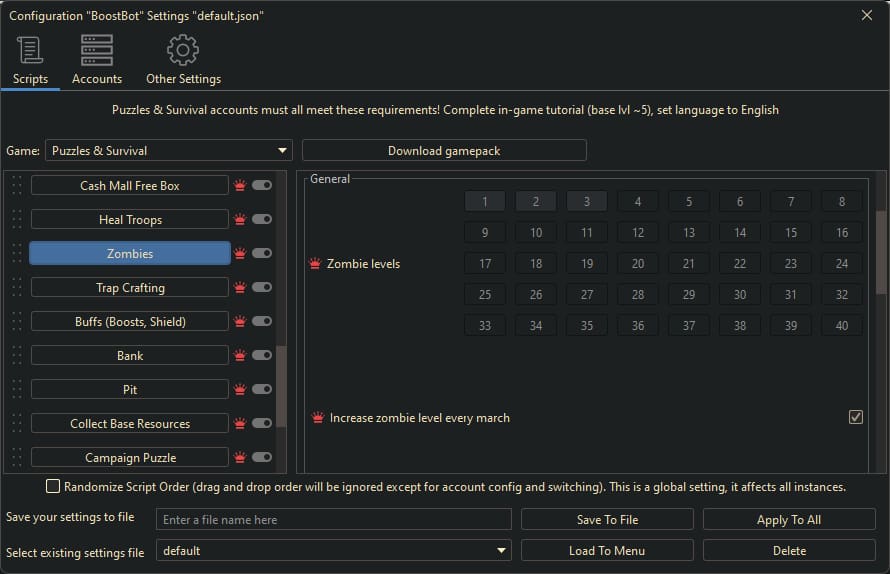Select zombie level 1
Screen dimensions: 890x574
point(485,202)
